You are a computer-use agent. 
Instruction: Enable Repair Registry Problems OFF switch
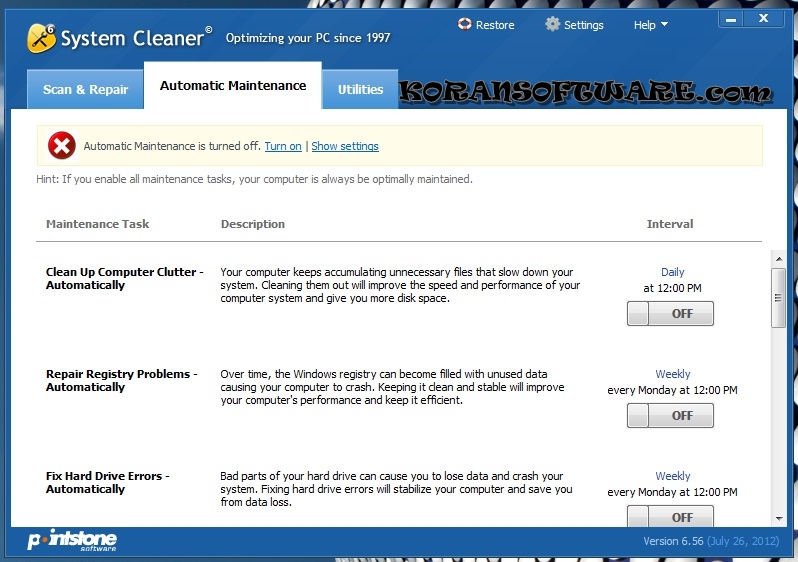coord(670,415)
